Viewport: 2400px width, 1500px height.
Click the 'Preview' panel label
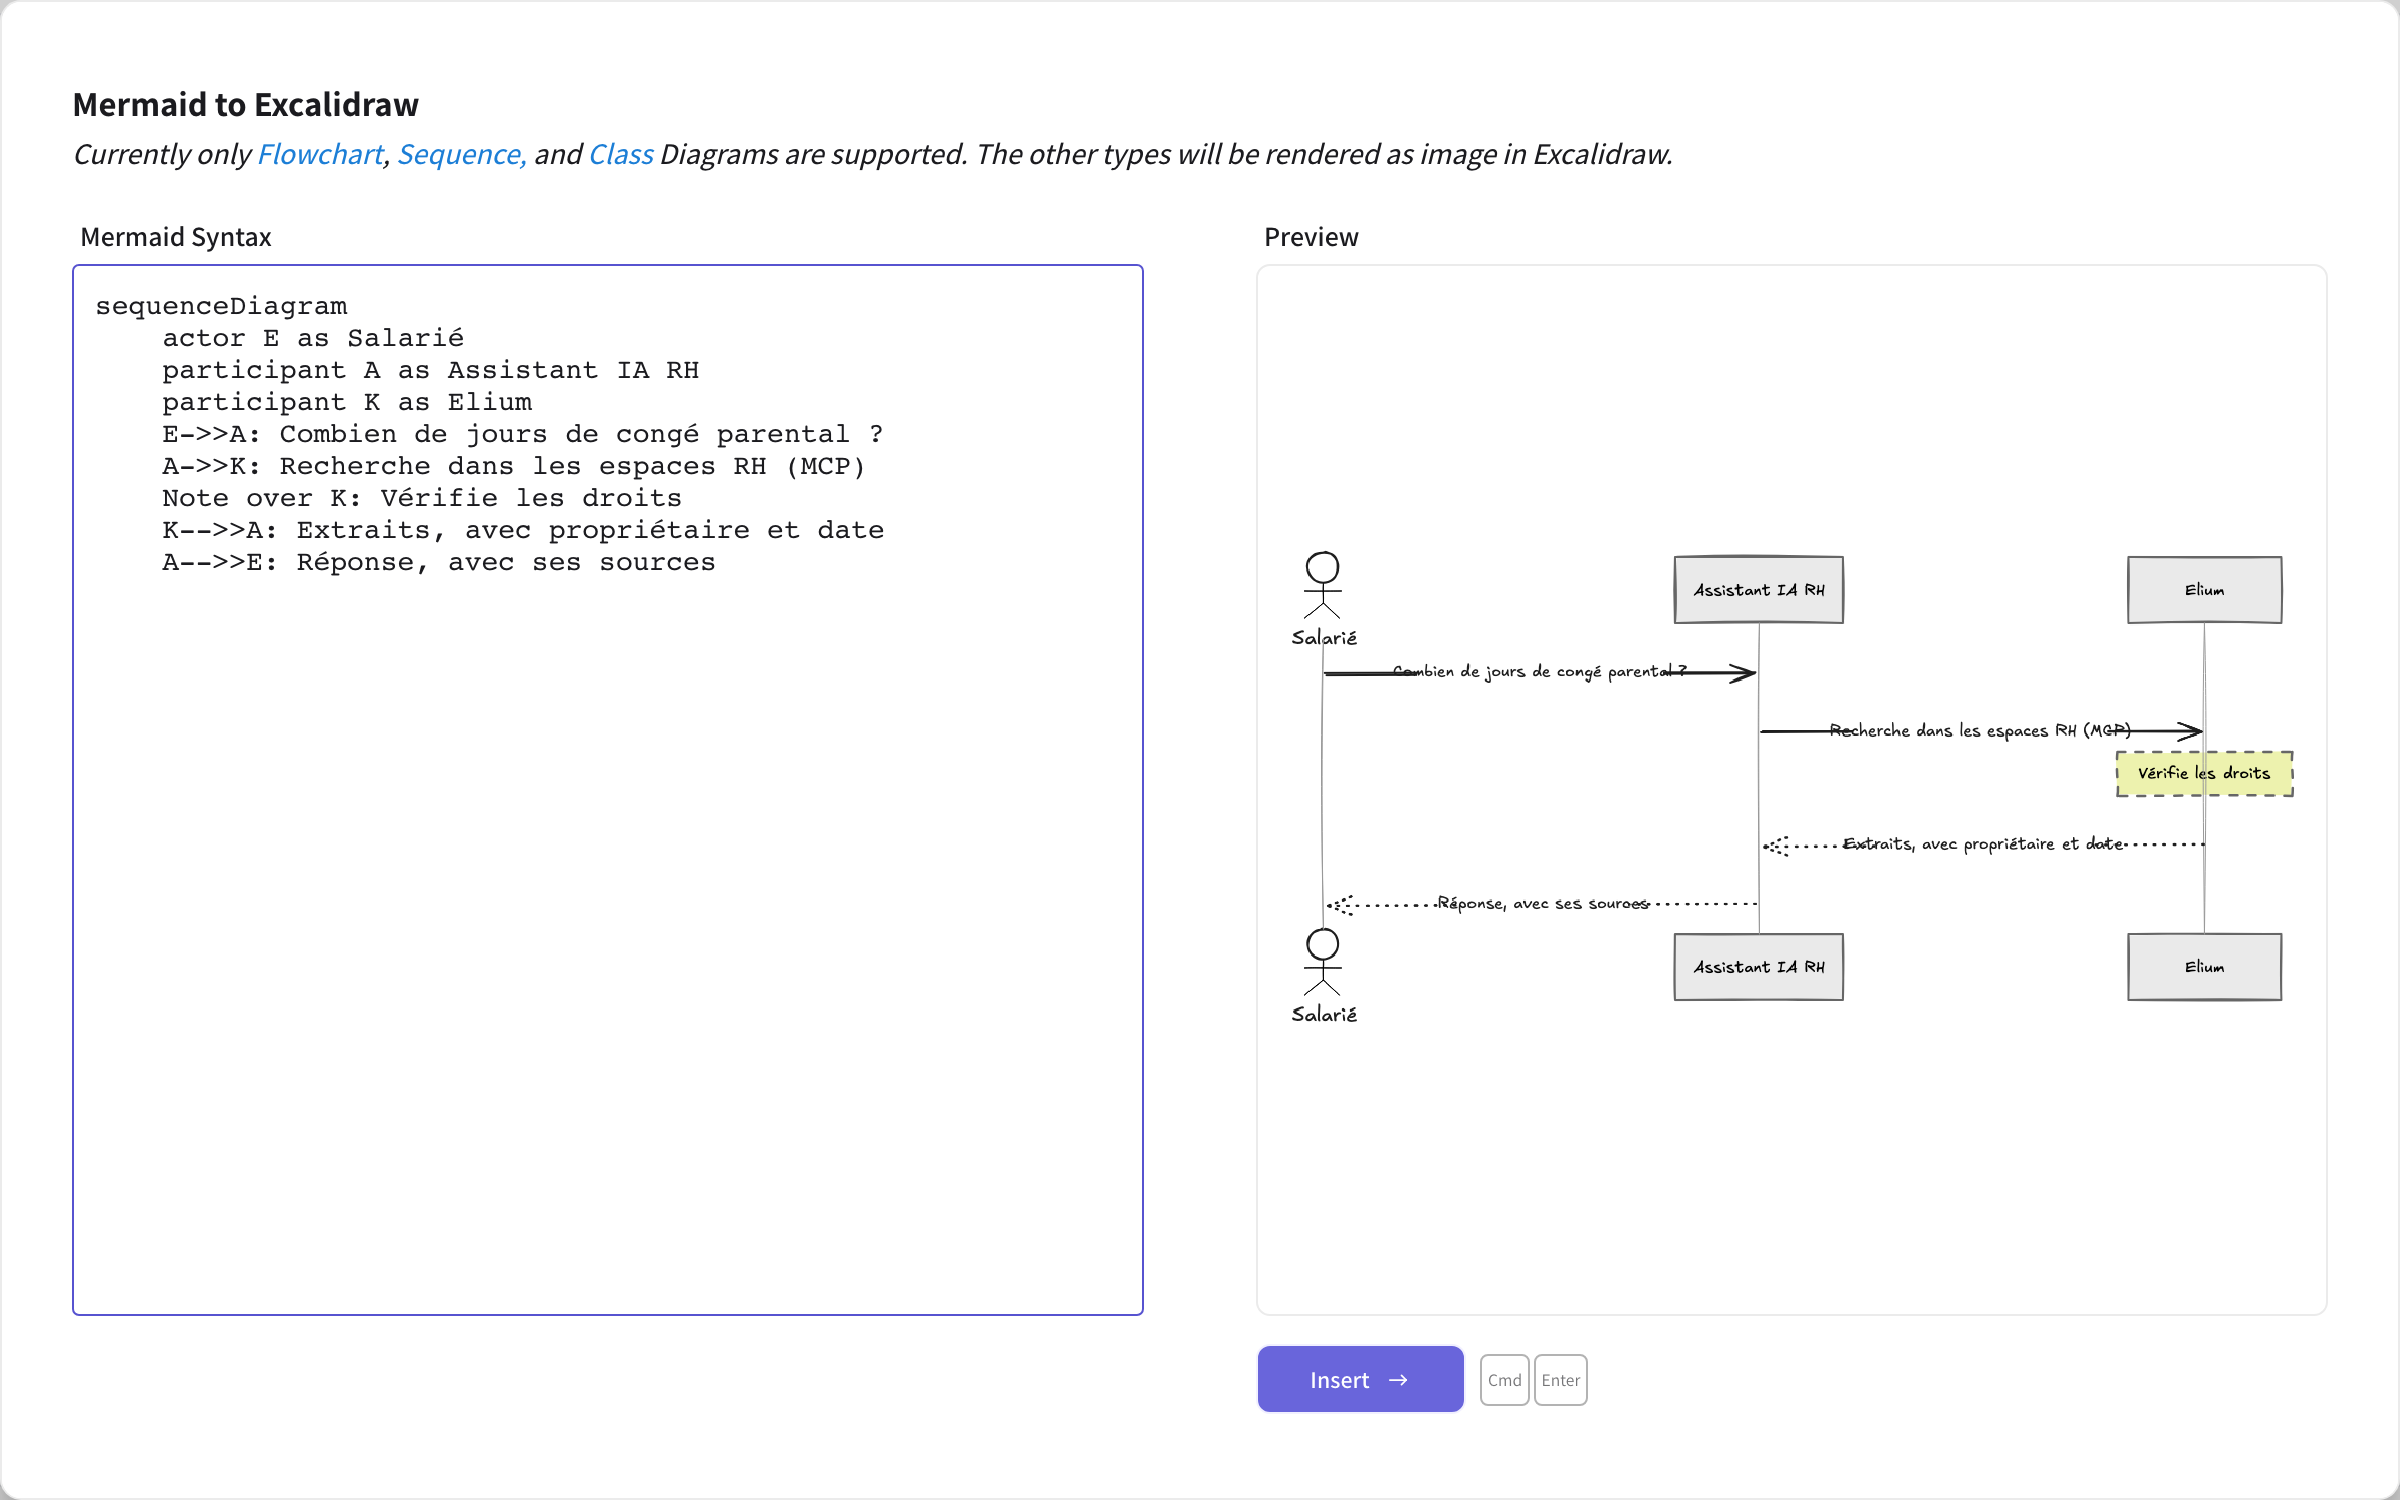pyautogui.click(x=1311, y=237)
